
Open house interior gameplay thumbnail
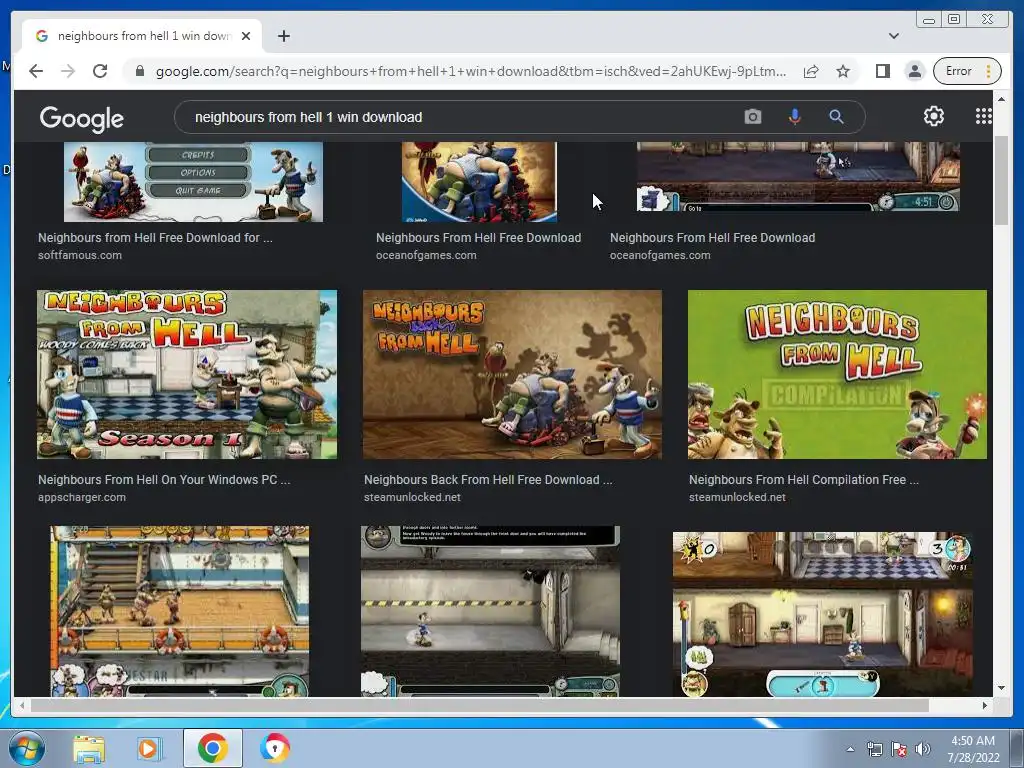point(822,614)
